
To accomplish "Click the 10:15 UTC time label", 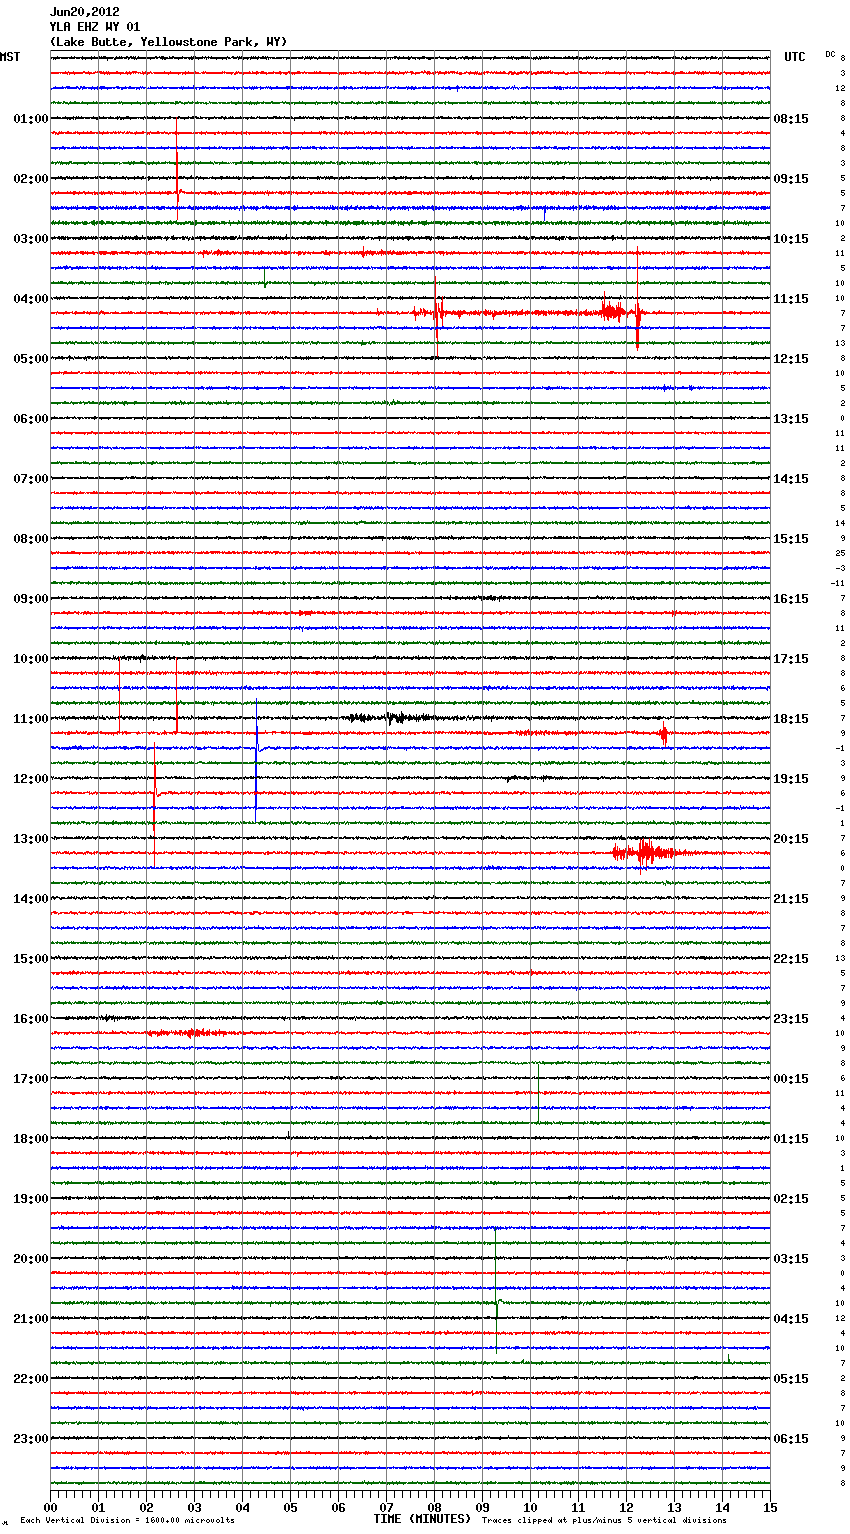I will coord(791,239).
